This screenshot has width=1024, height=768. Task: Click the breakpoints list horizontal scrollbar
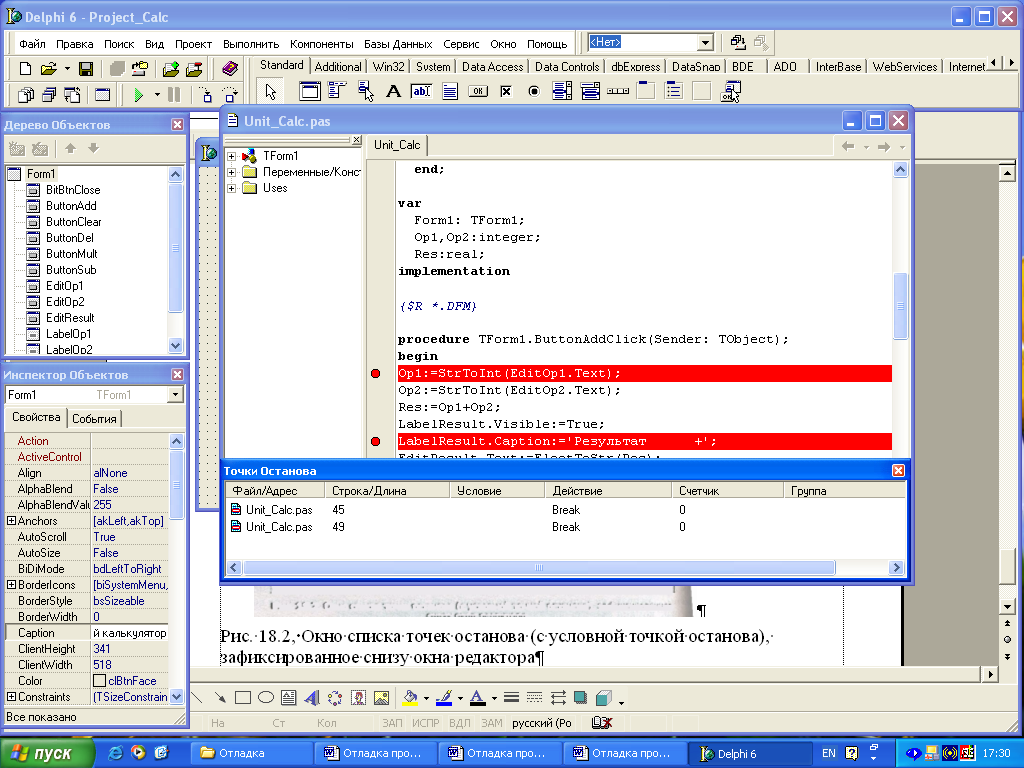click(539, 568)
